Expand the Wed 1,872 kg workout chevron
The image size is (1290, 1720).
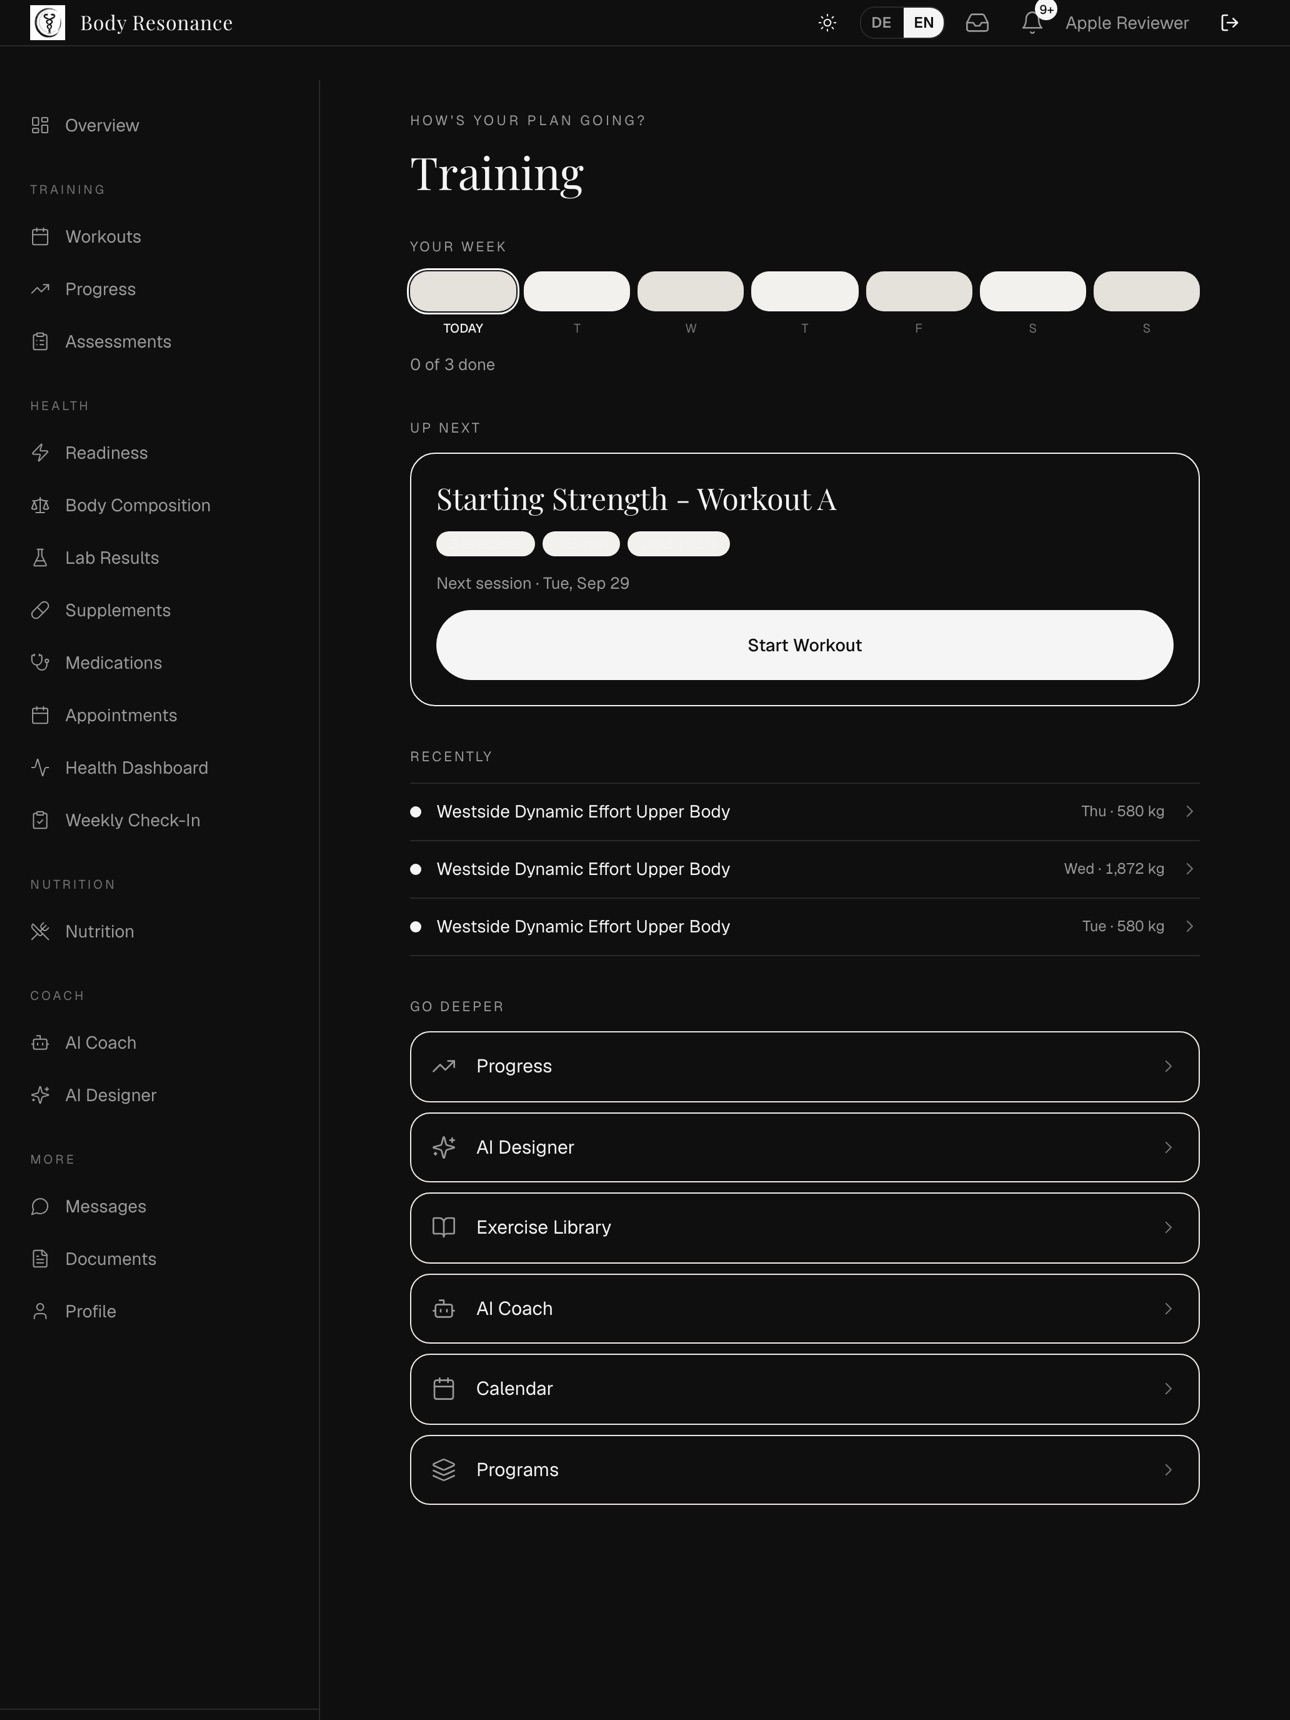[x=1190, y=869]
